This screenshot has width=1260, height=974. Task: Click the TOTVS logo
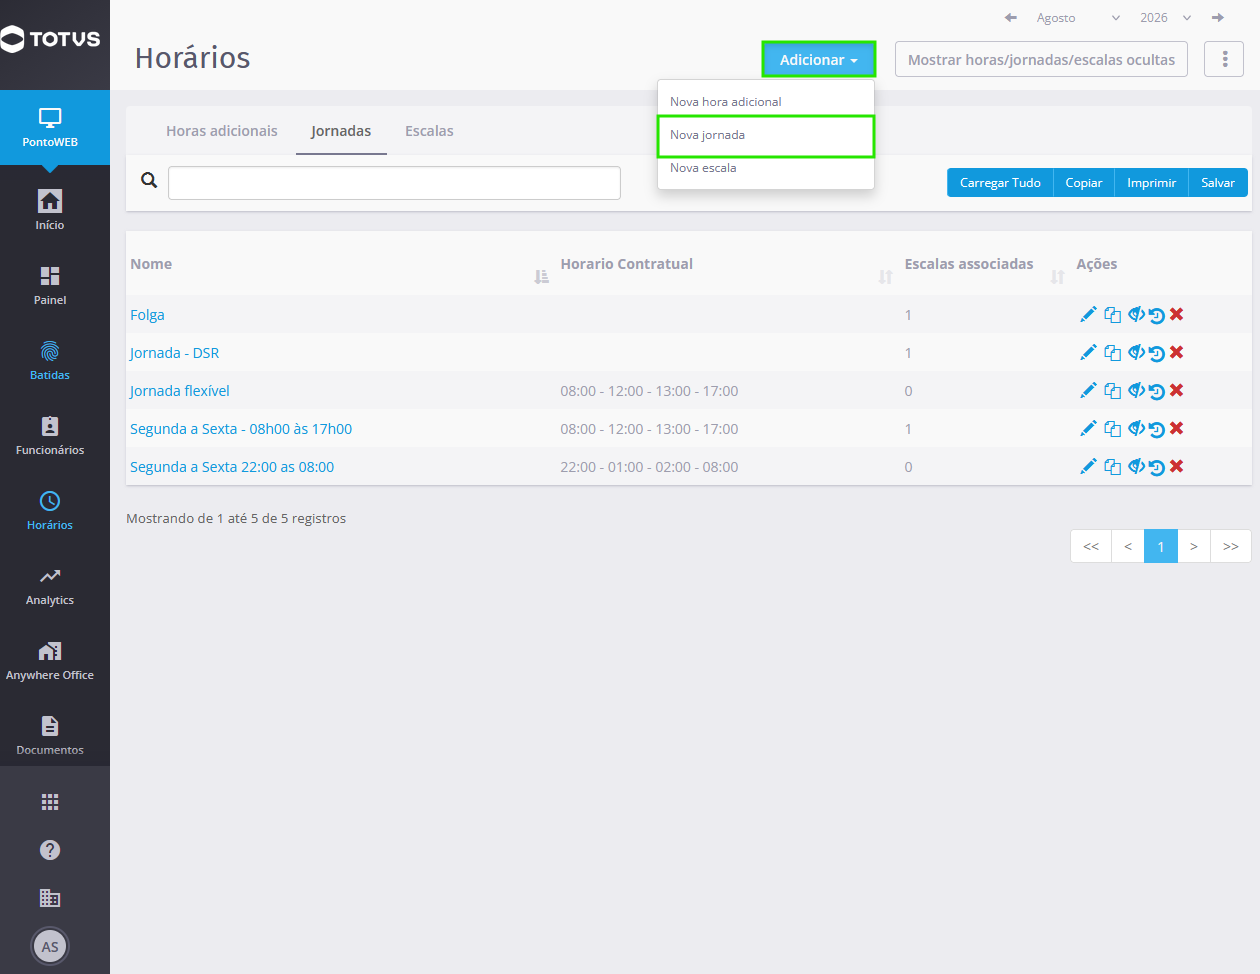(51, 40)
